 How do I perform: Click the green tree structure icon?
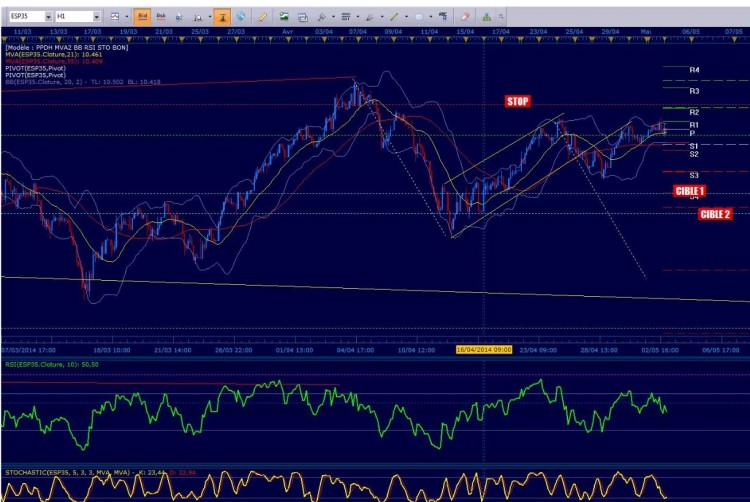486,17
